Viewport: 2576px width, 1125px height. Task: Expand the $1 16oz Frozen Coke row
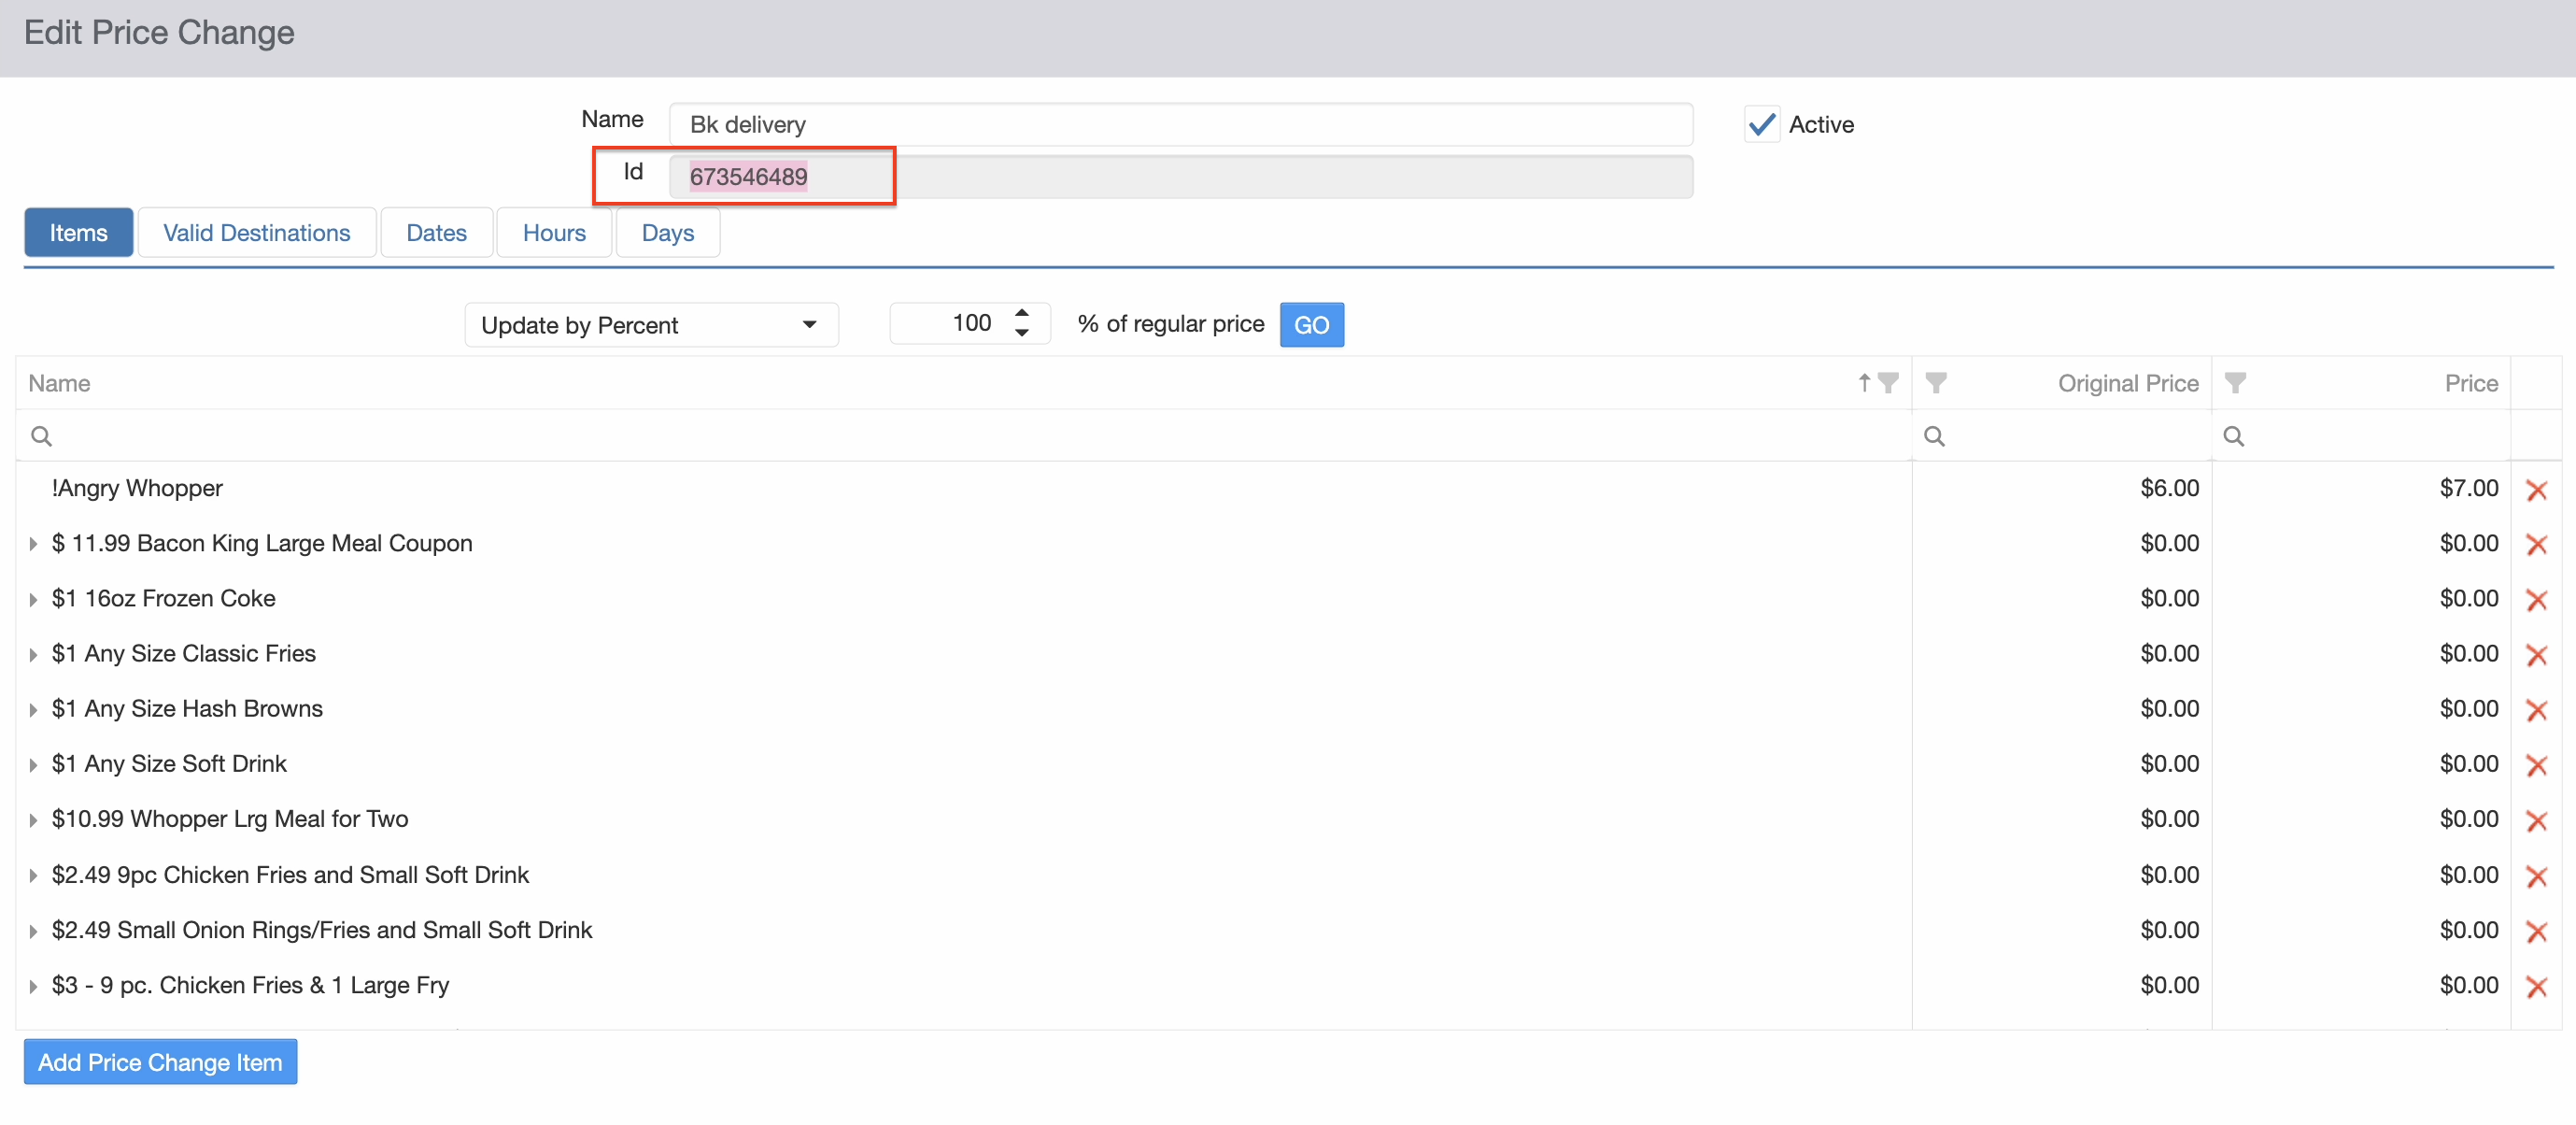coord(33,599)
